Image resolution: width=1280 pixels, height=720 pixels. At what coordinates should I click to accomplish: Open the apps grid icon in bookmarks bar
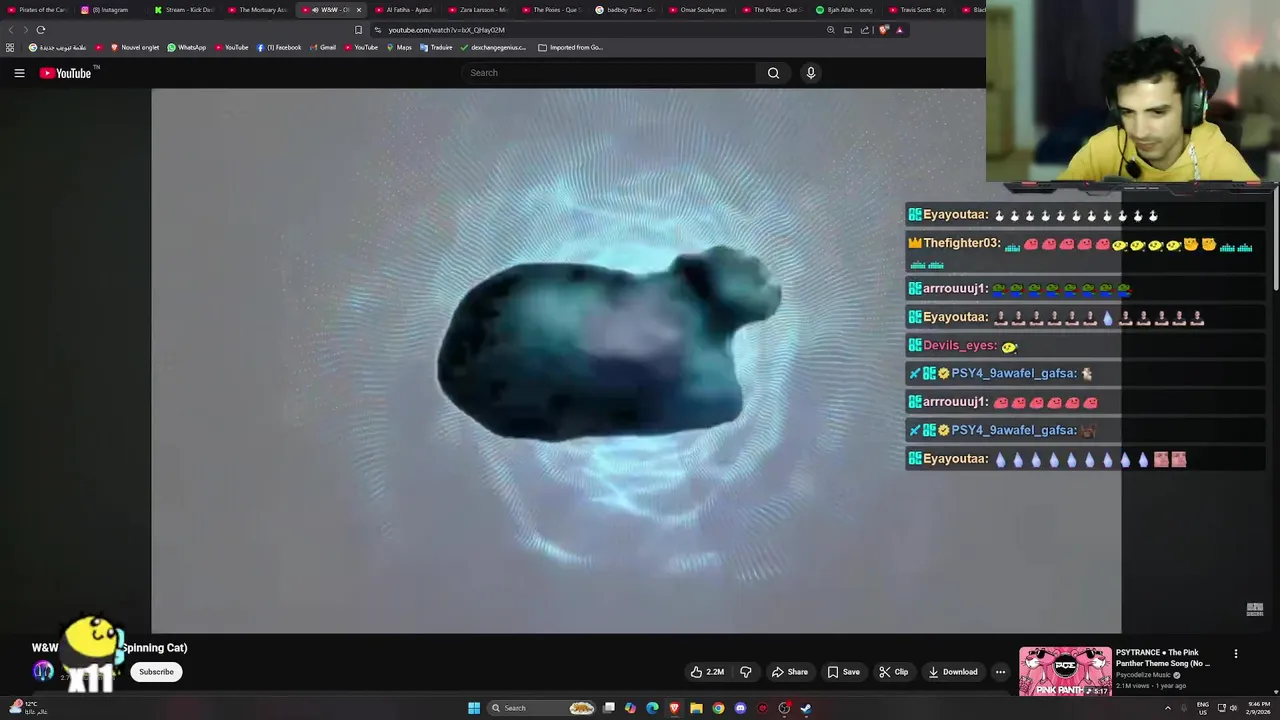[10, 47]
